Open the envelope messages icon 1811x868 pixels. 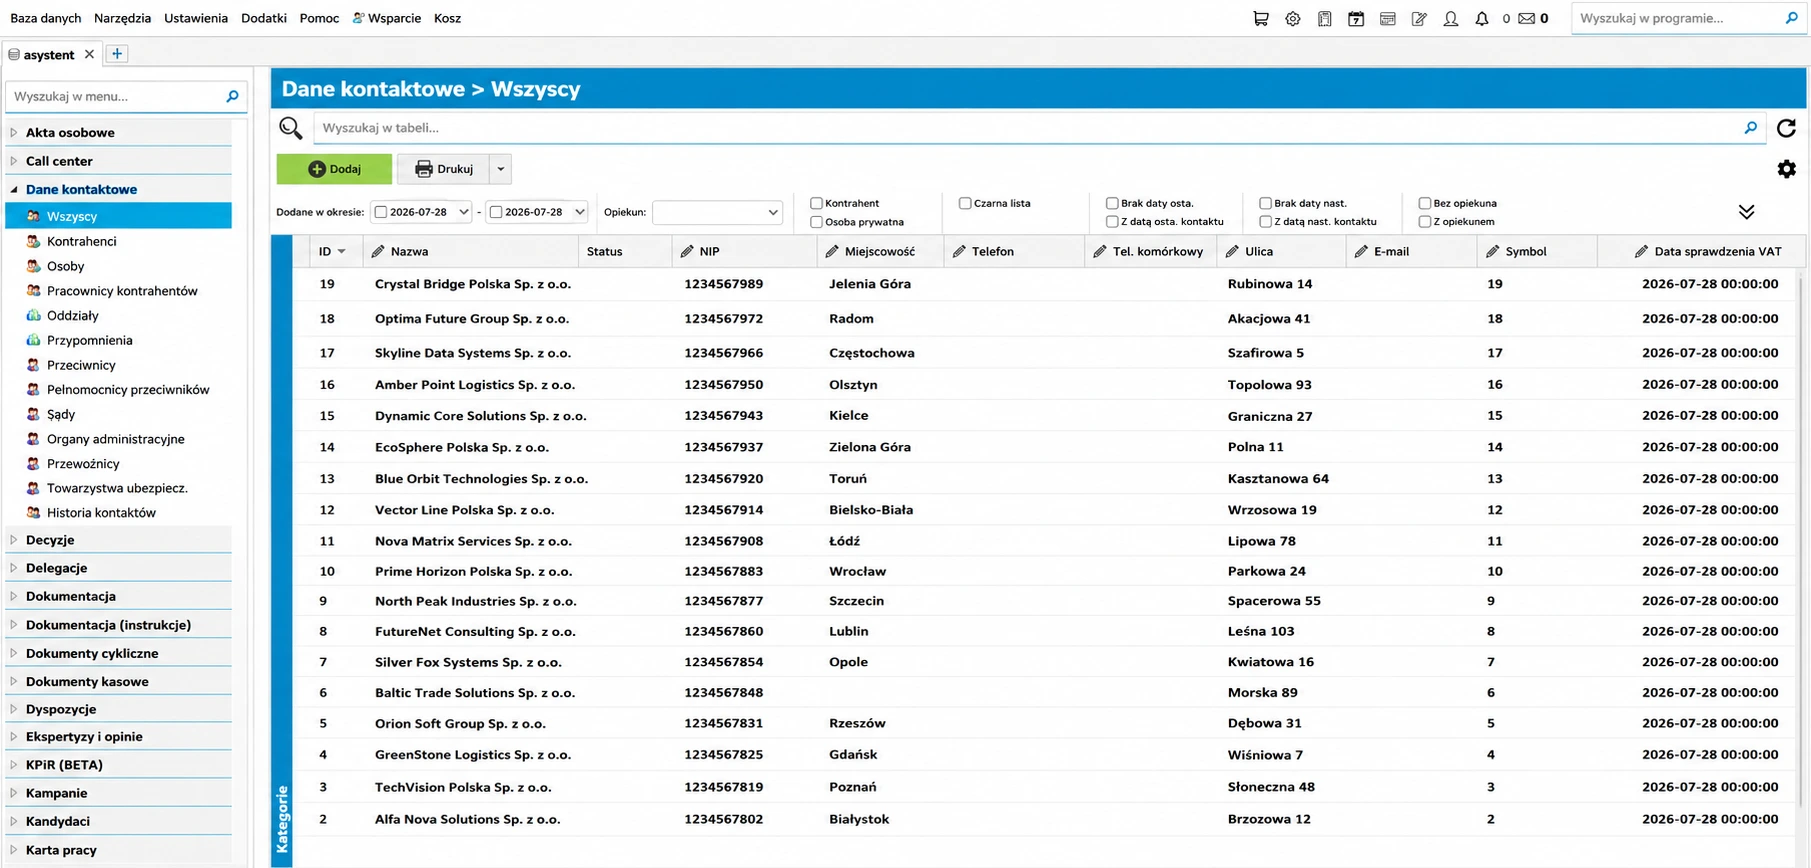1527,18
